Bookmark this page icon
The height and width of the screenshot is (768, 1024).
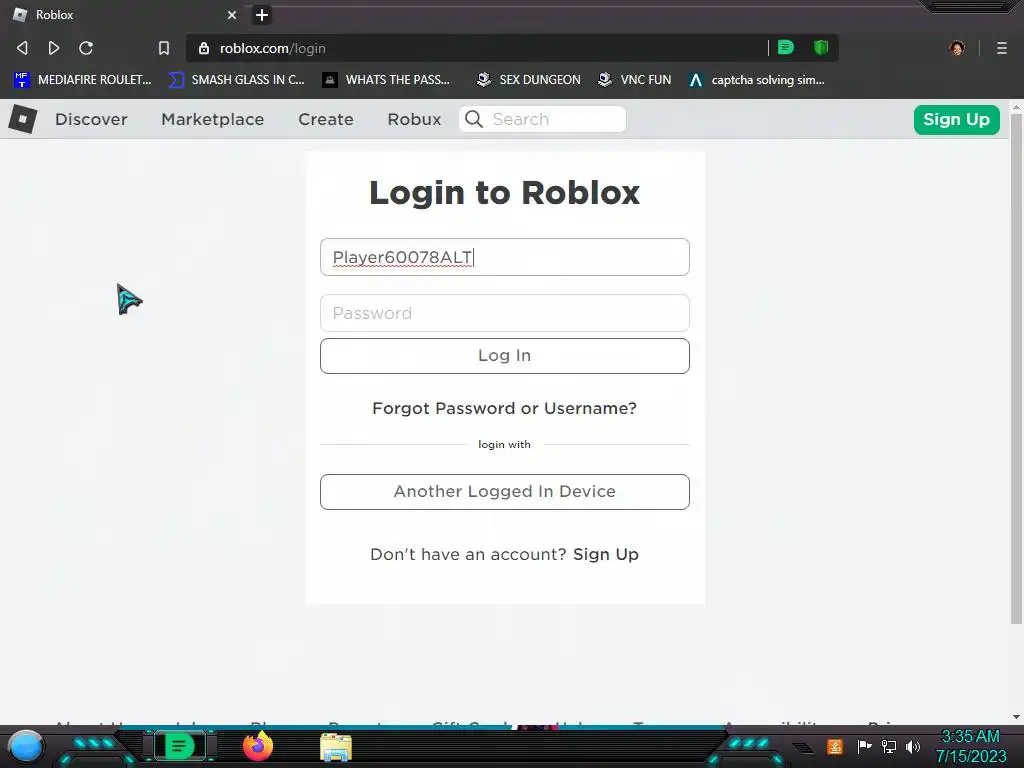click(x=164, y=48)
